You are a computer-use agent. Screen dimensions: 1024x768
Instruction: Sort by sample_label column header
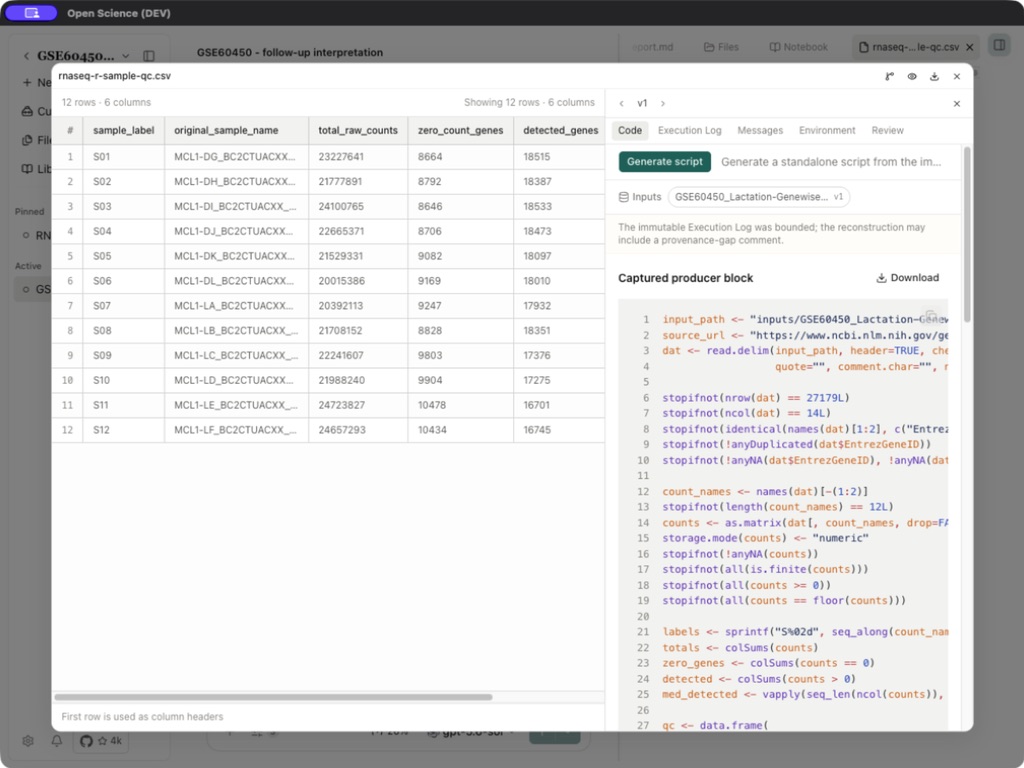point(123,131)
